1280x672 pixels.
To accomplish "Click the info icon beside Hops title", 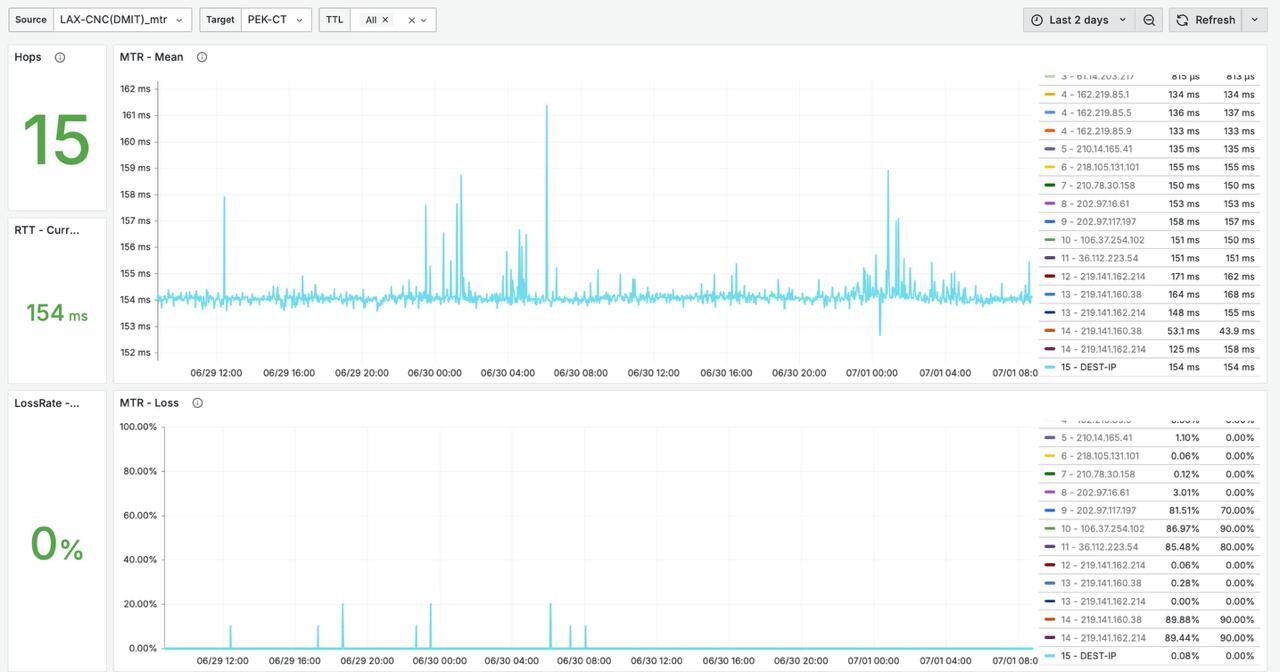I will coord(60,57).
